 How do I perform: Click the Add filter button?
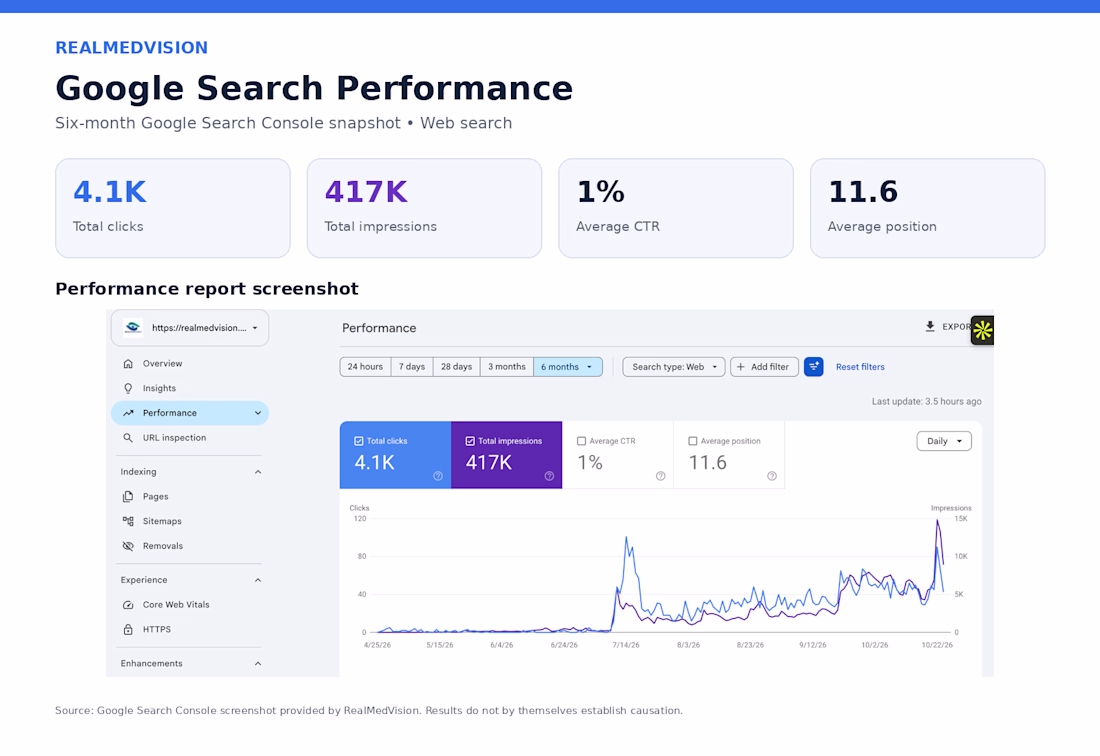[x=764, y=367]
